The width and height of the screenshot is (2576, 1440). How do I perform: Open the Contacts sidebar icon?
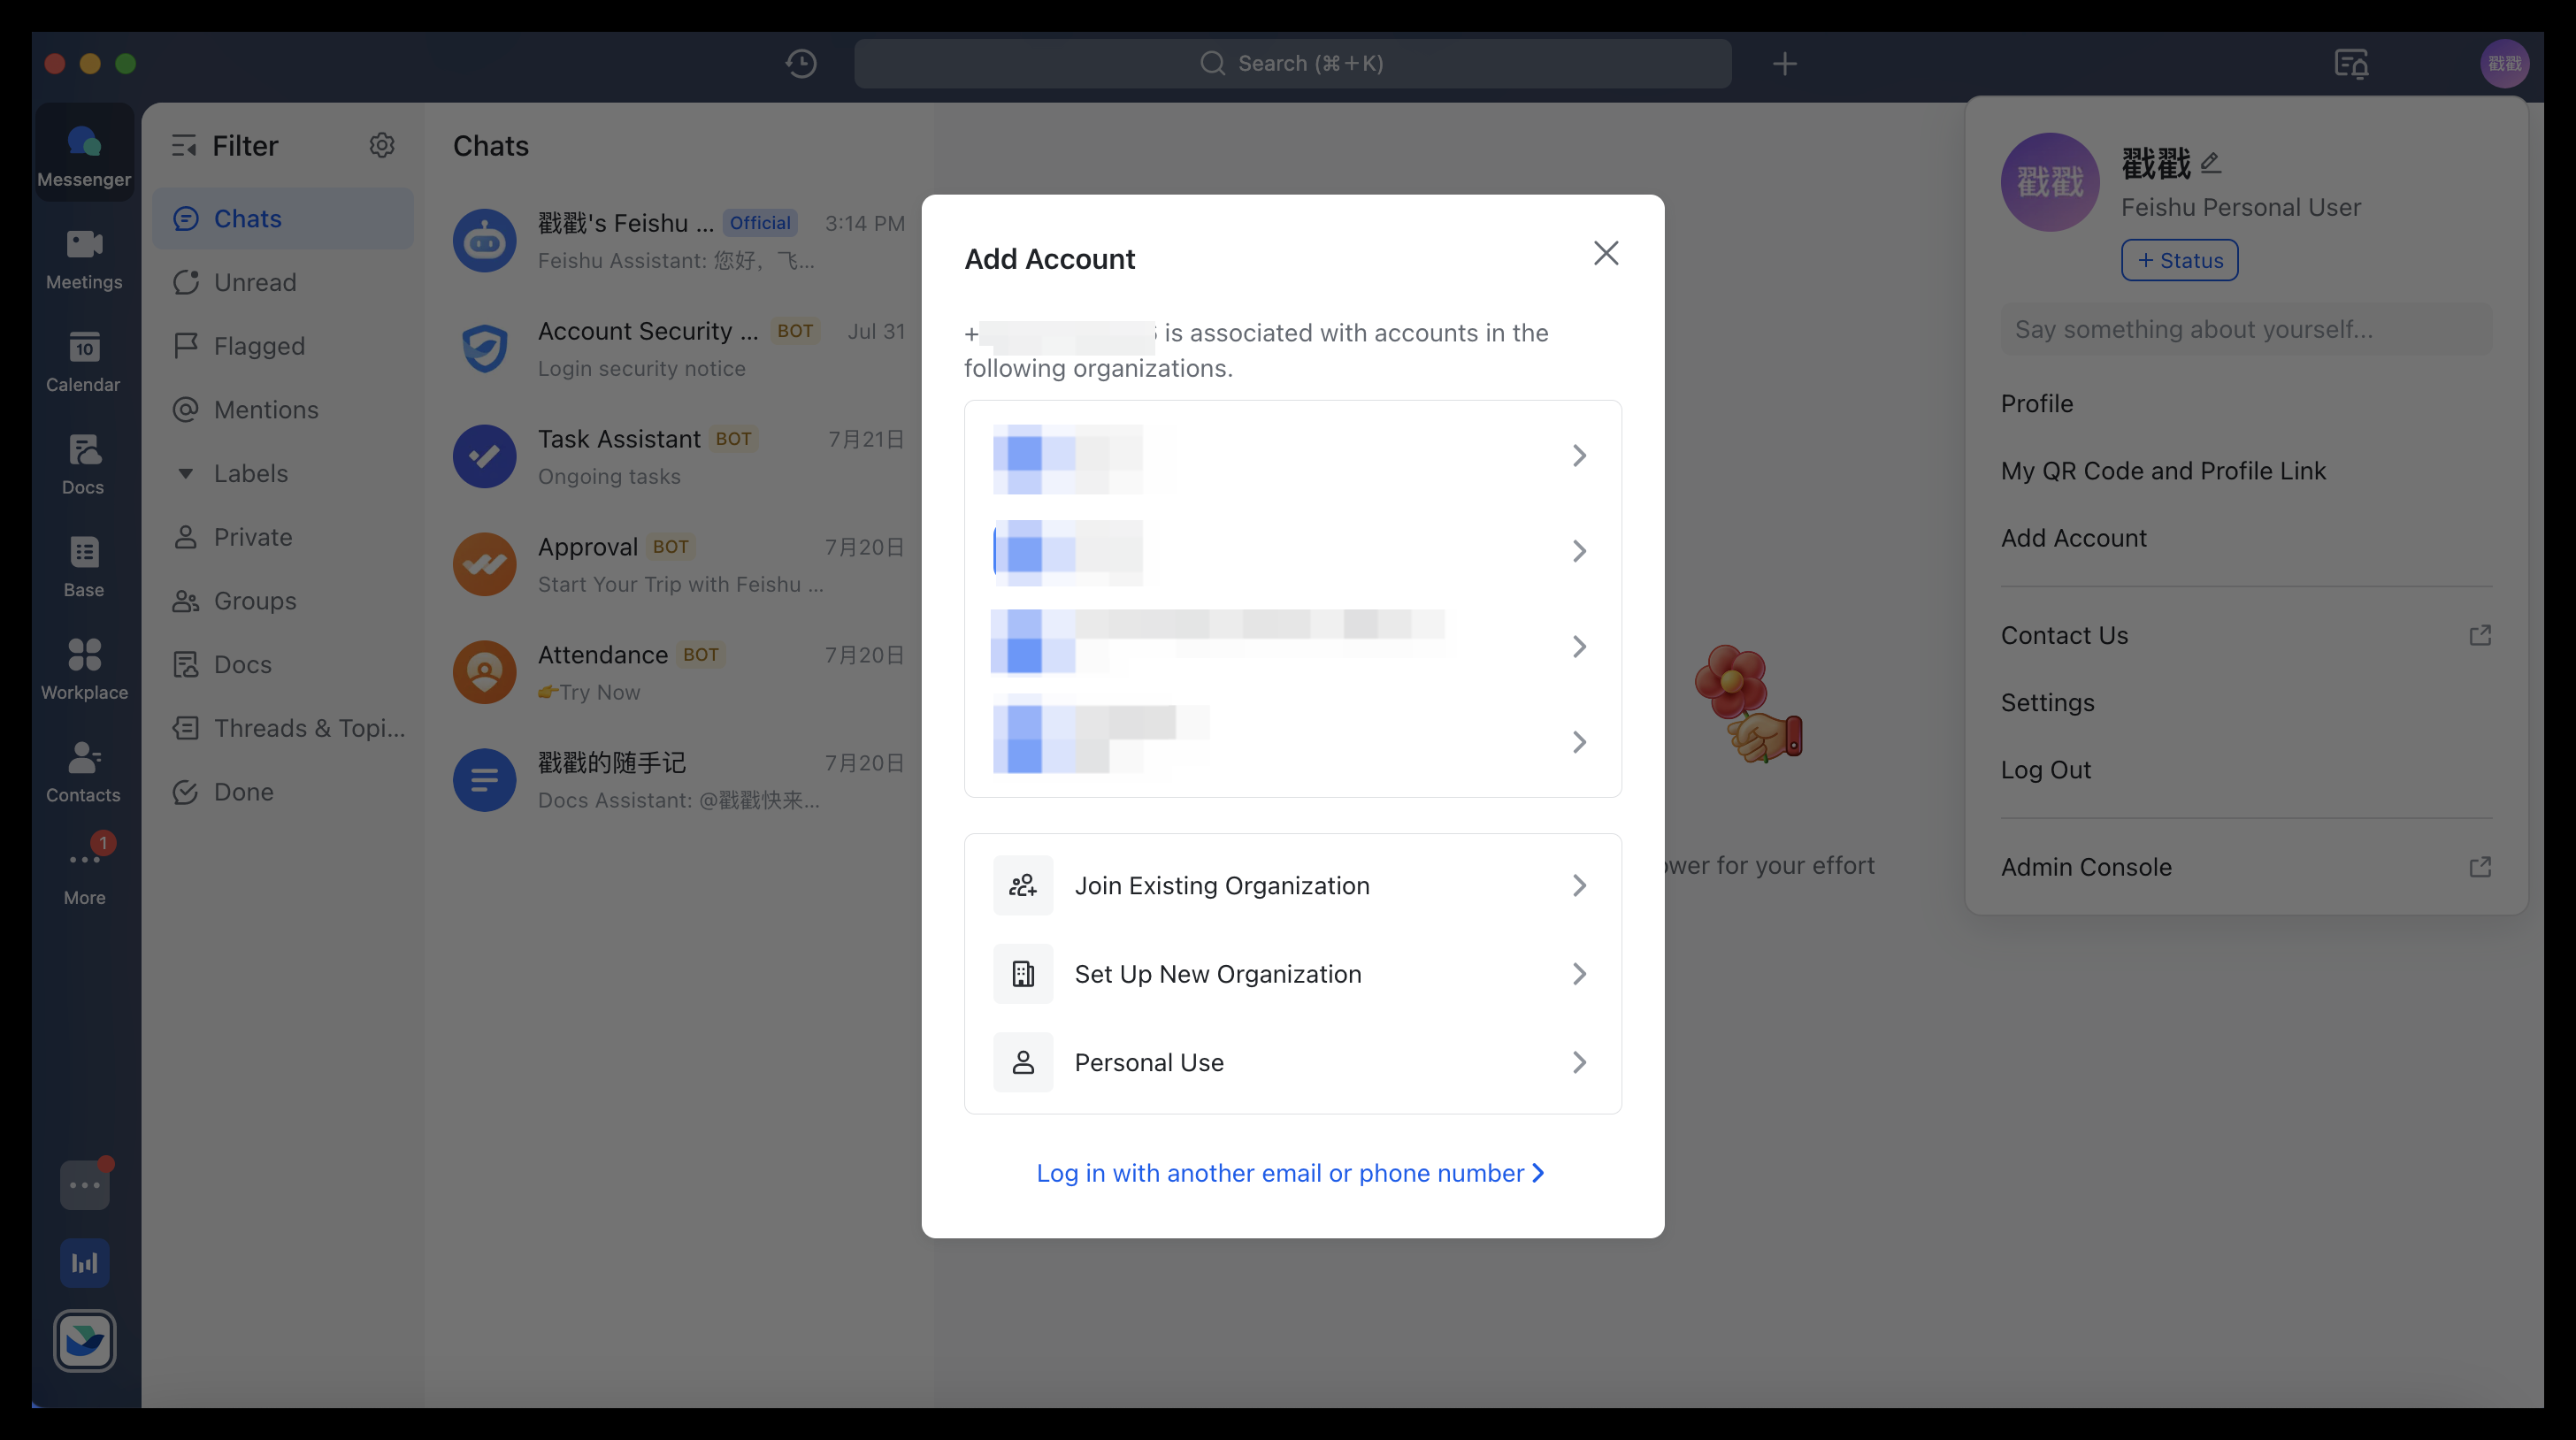coord(84,772)
